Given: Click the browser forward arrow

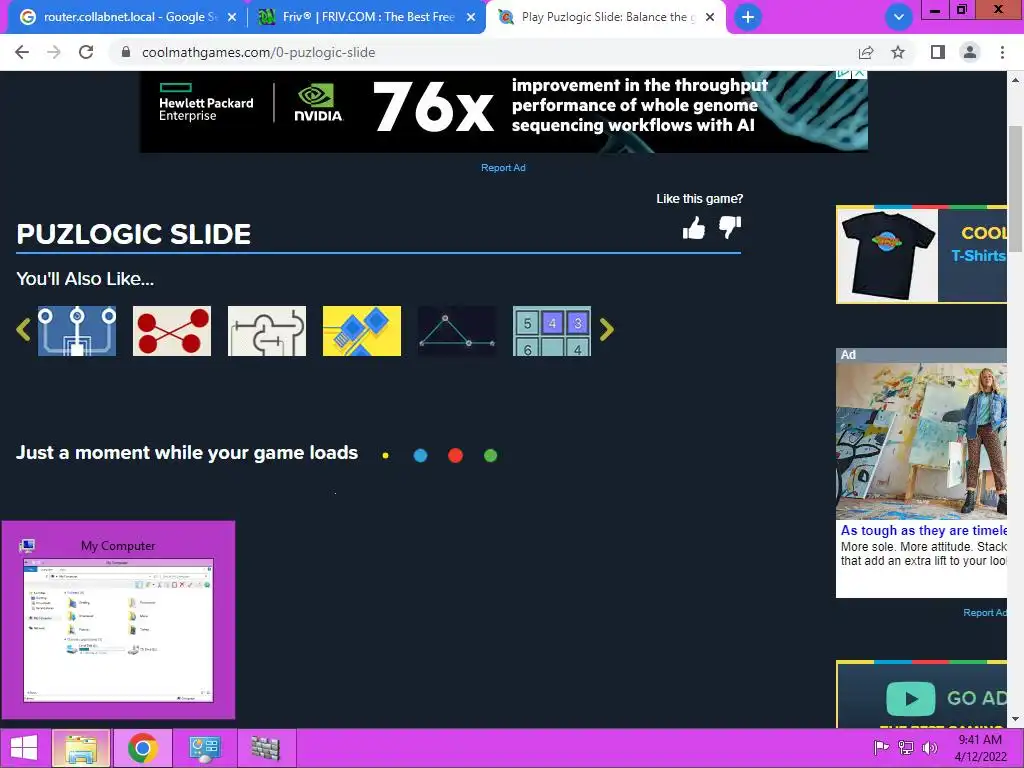Looking at the screenshot, I should (x=54, y=52).
